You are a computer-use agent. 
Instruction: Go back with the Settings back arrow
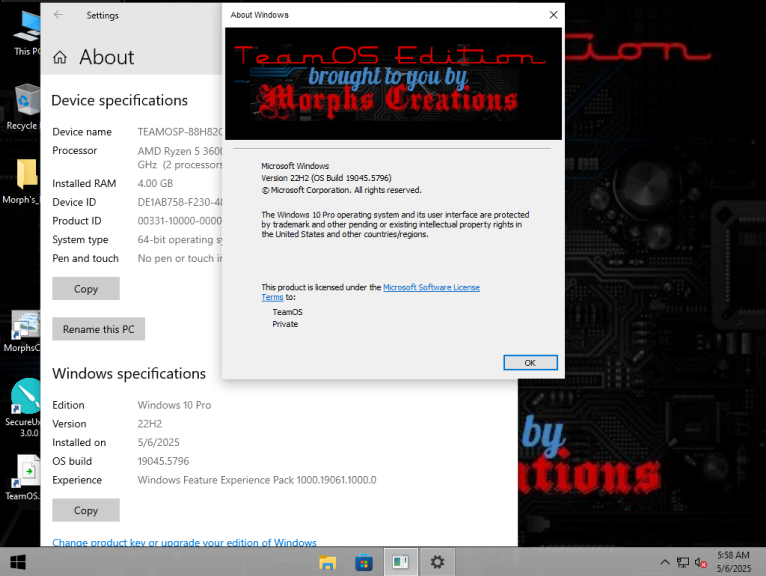click(x=59, y=15)
